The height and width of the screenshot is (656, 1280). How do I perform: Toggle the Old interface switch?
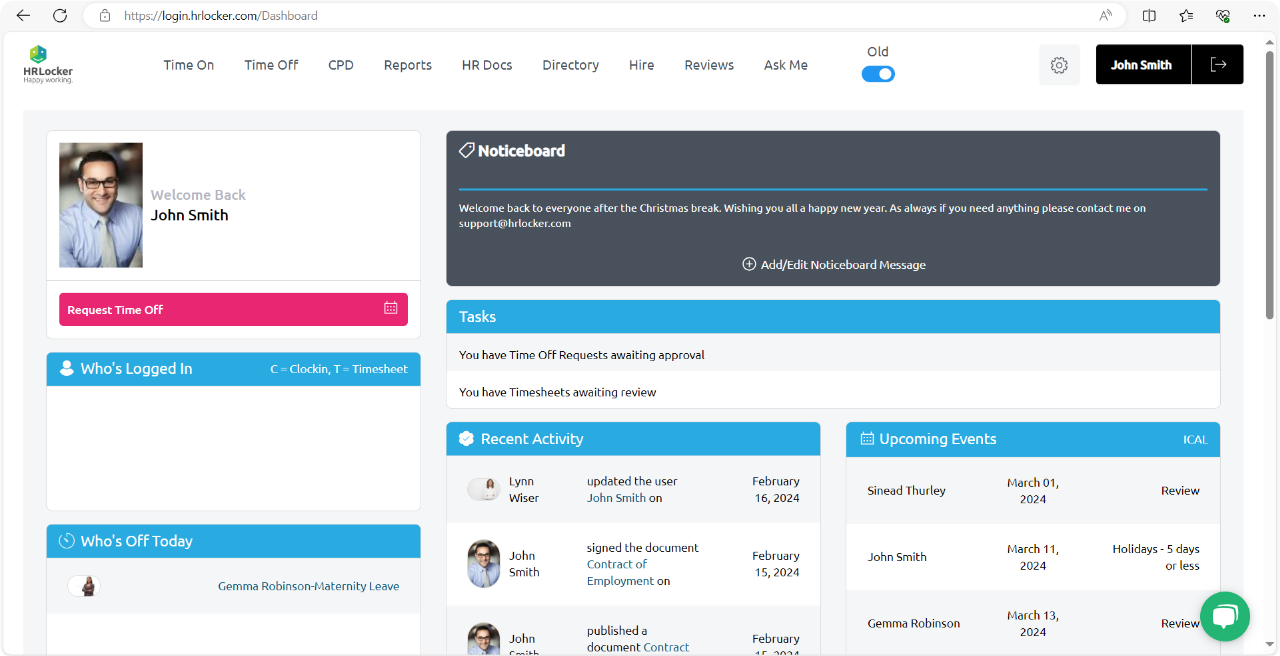point(878,73)
